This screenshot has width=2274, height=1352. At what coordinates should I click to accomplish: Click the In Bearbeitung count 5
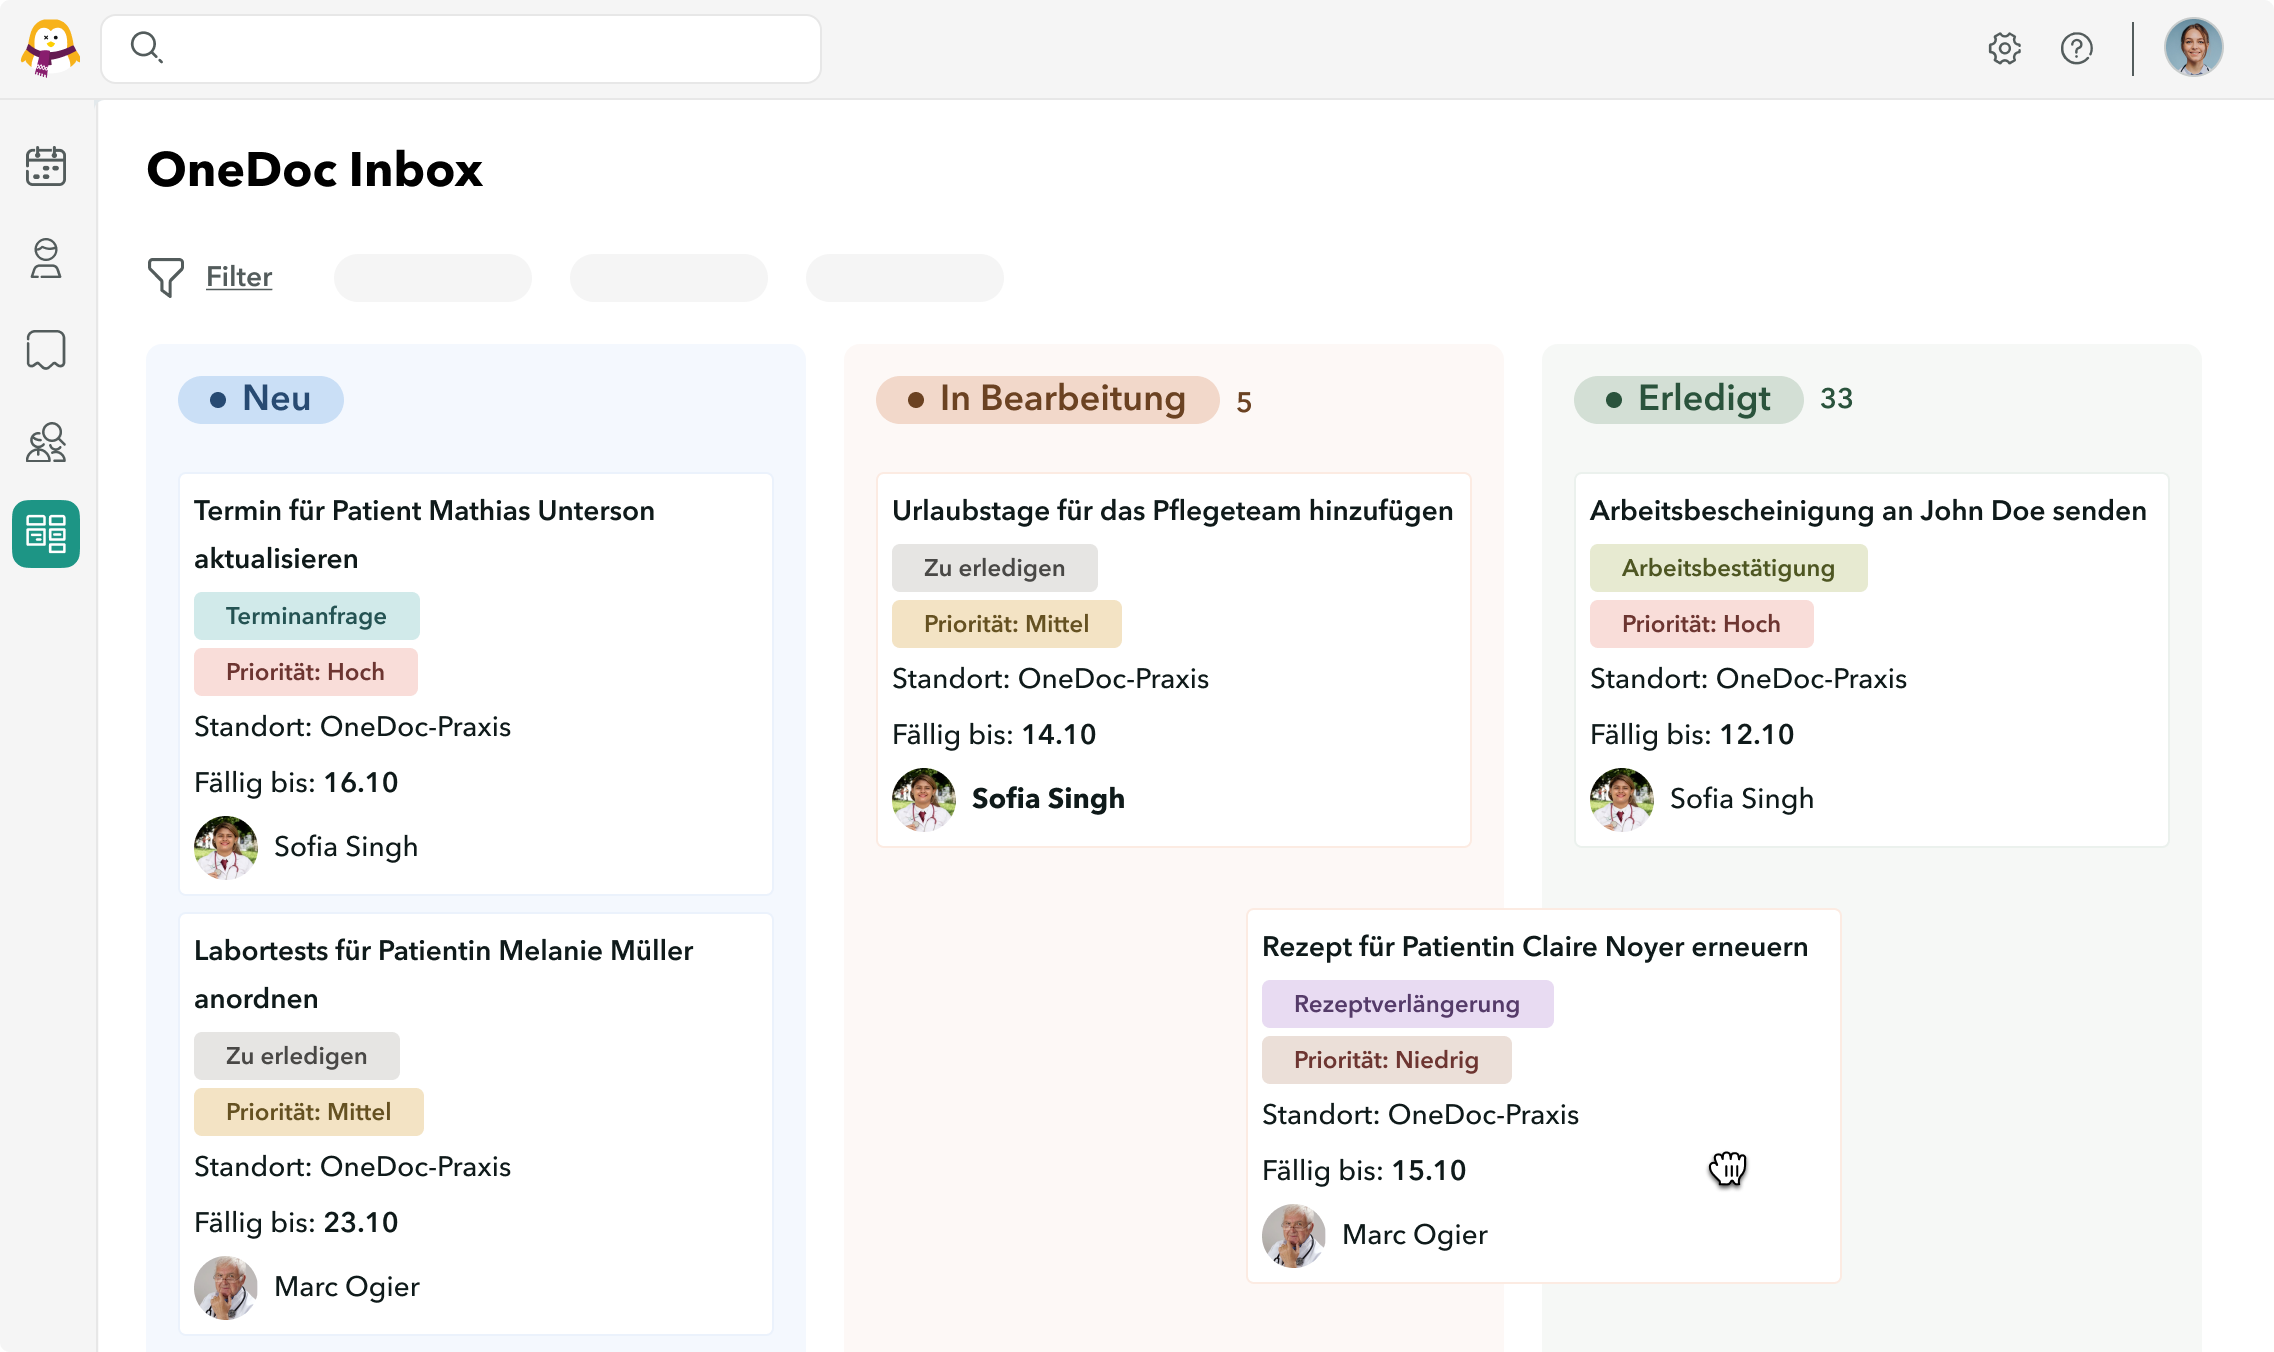click(1244, 402)
